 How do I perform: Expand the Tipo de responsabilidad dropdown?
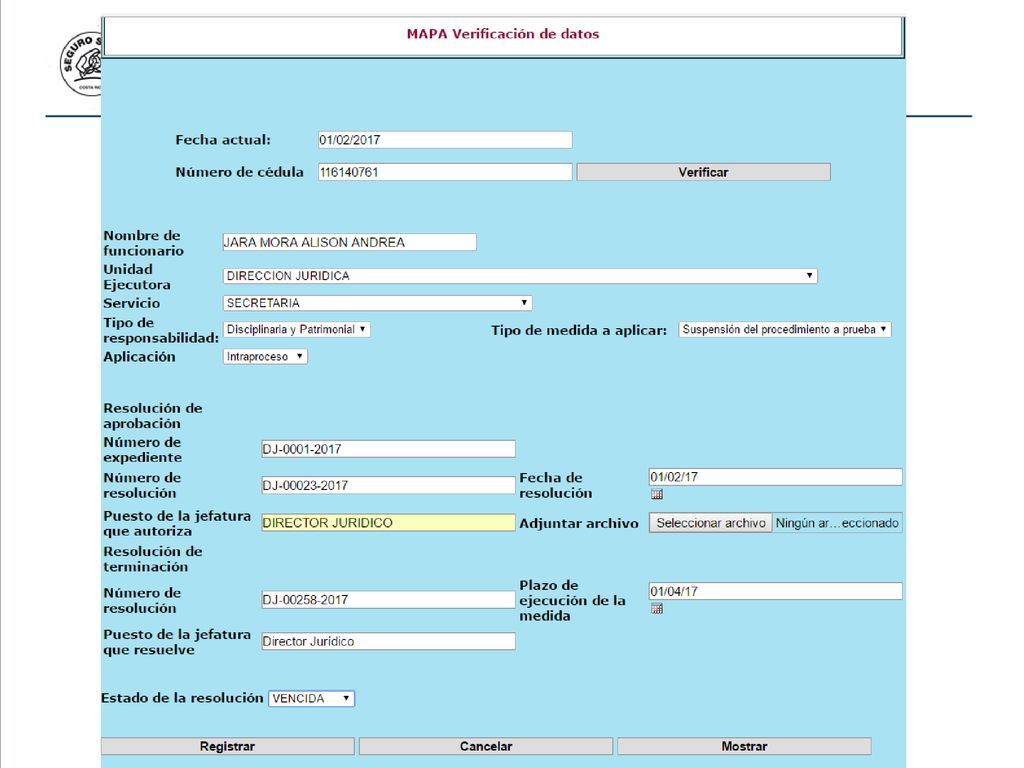[296, 330]
